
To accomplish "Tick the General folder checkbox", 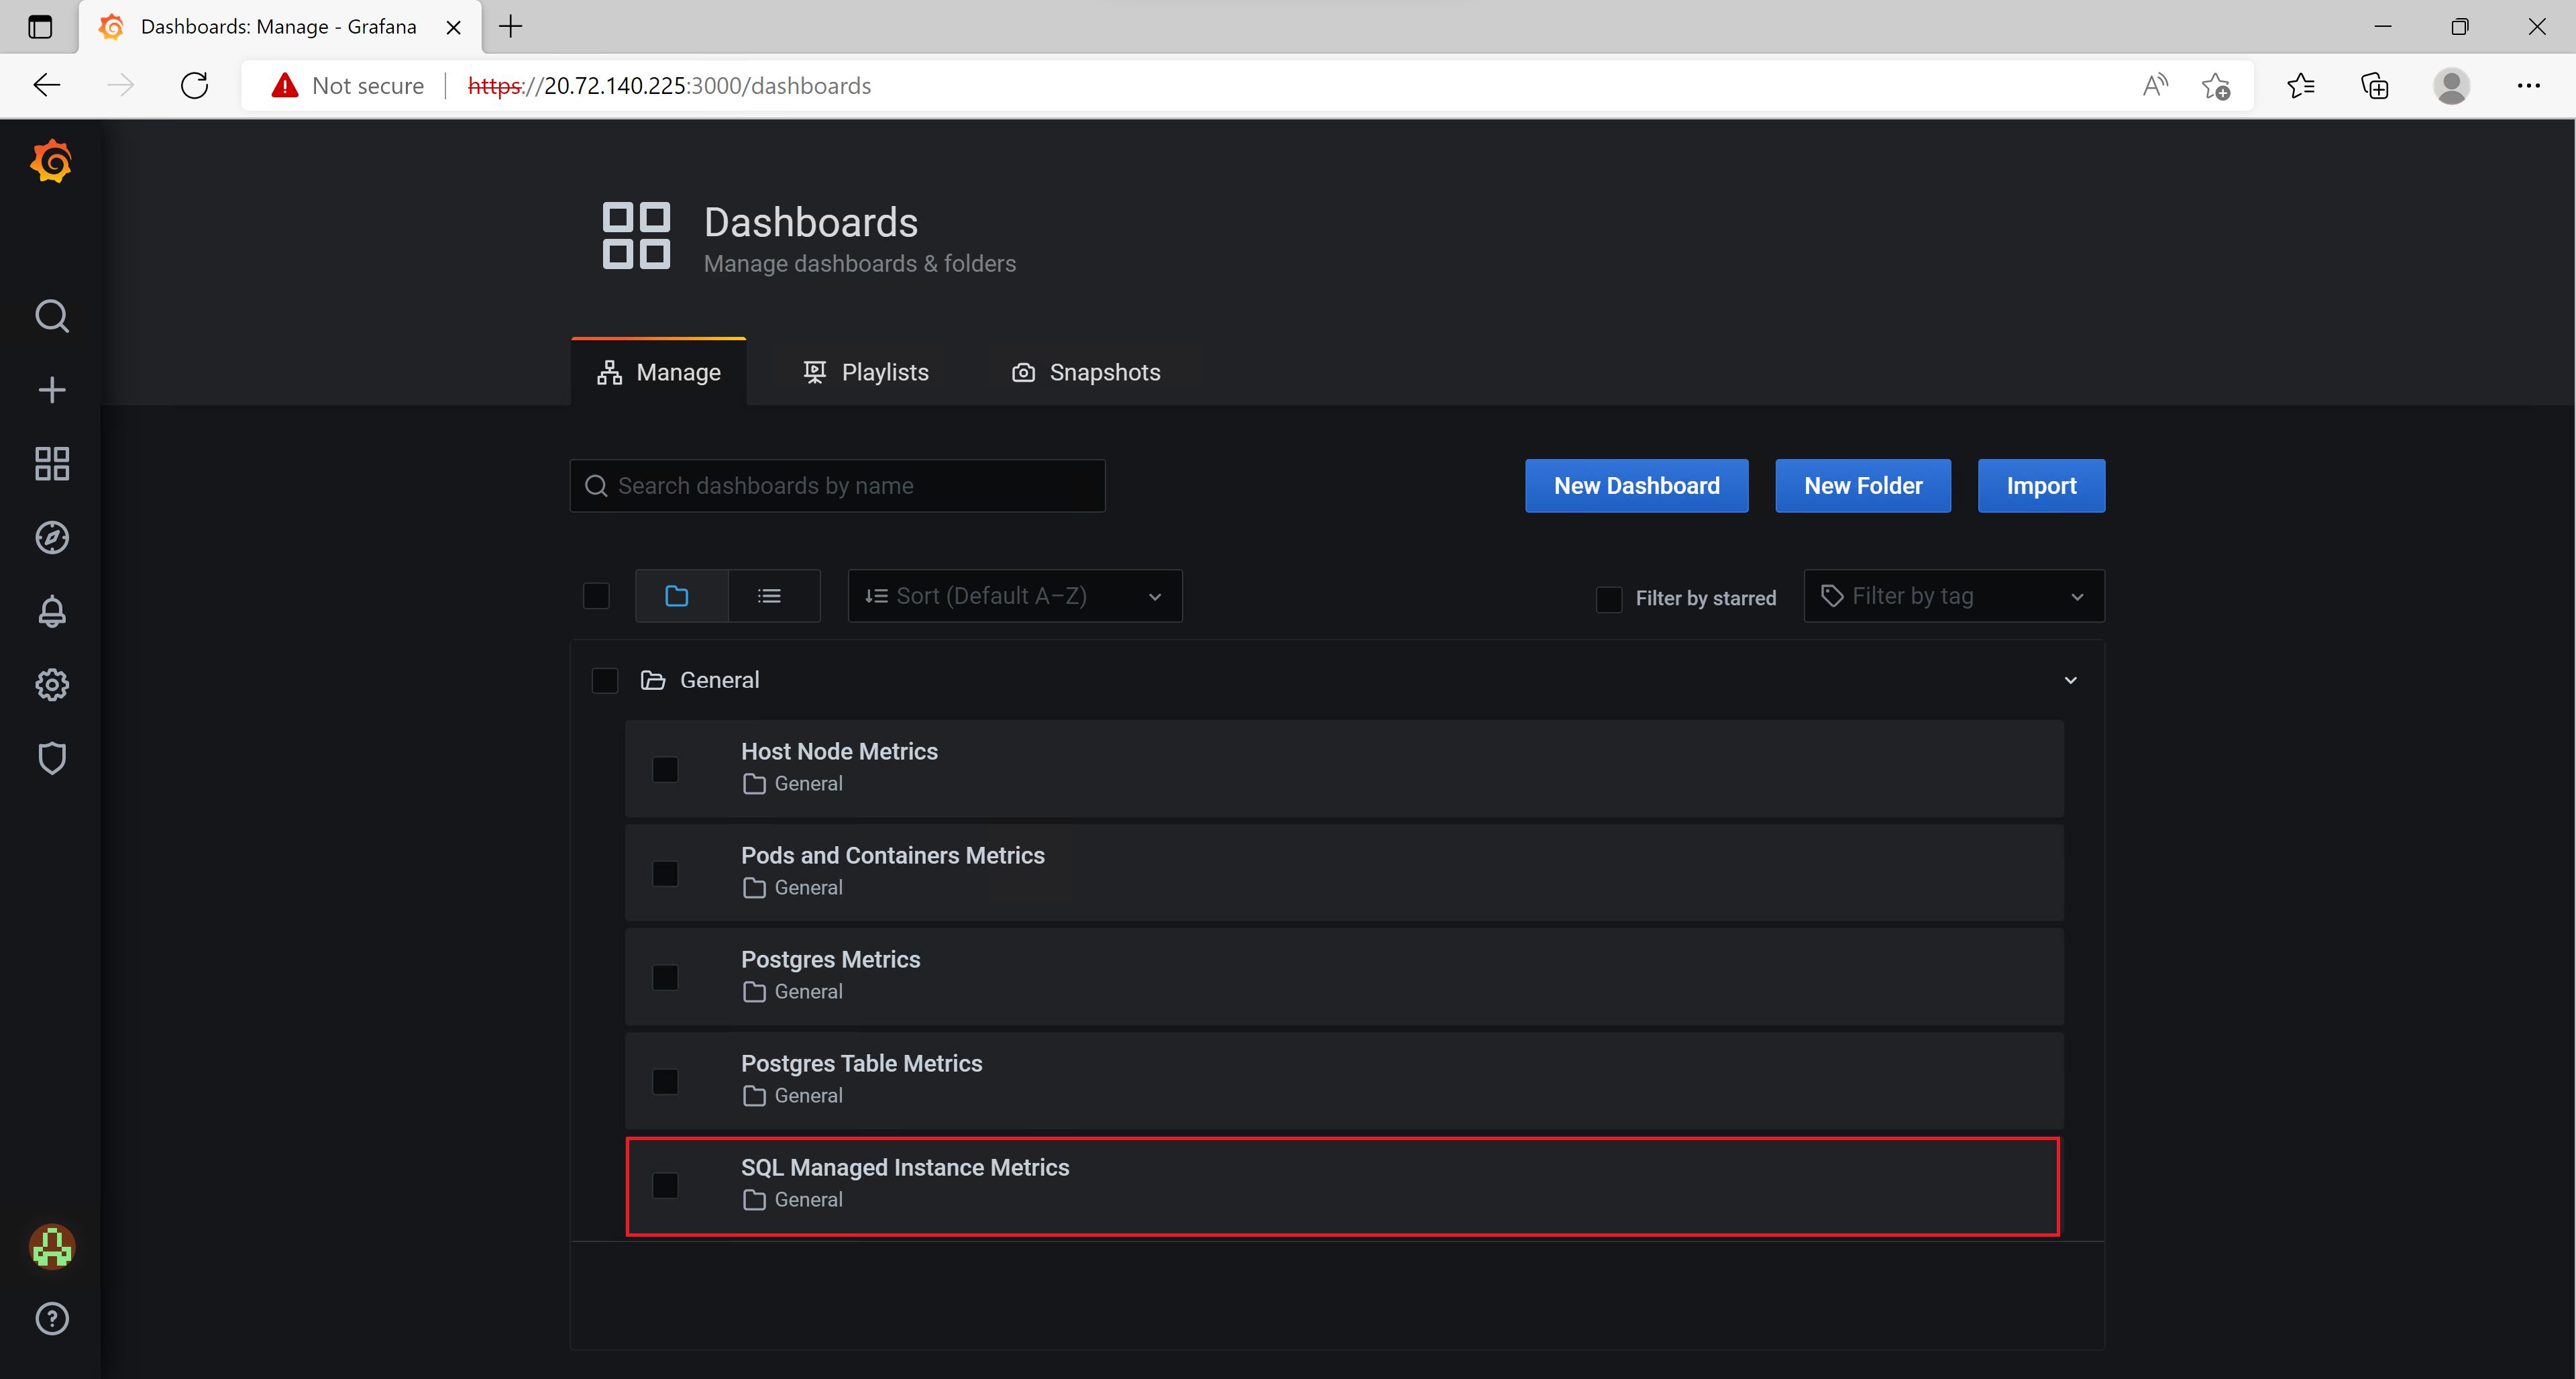I will click(x=605, y=680).
